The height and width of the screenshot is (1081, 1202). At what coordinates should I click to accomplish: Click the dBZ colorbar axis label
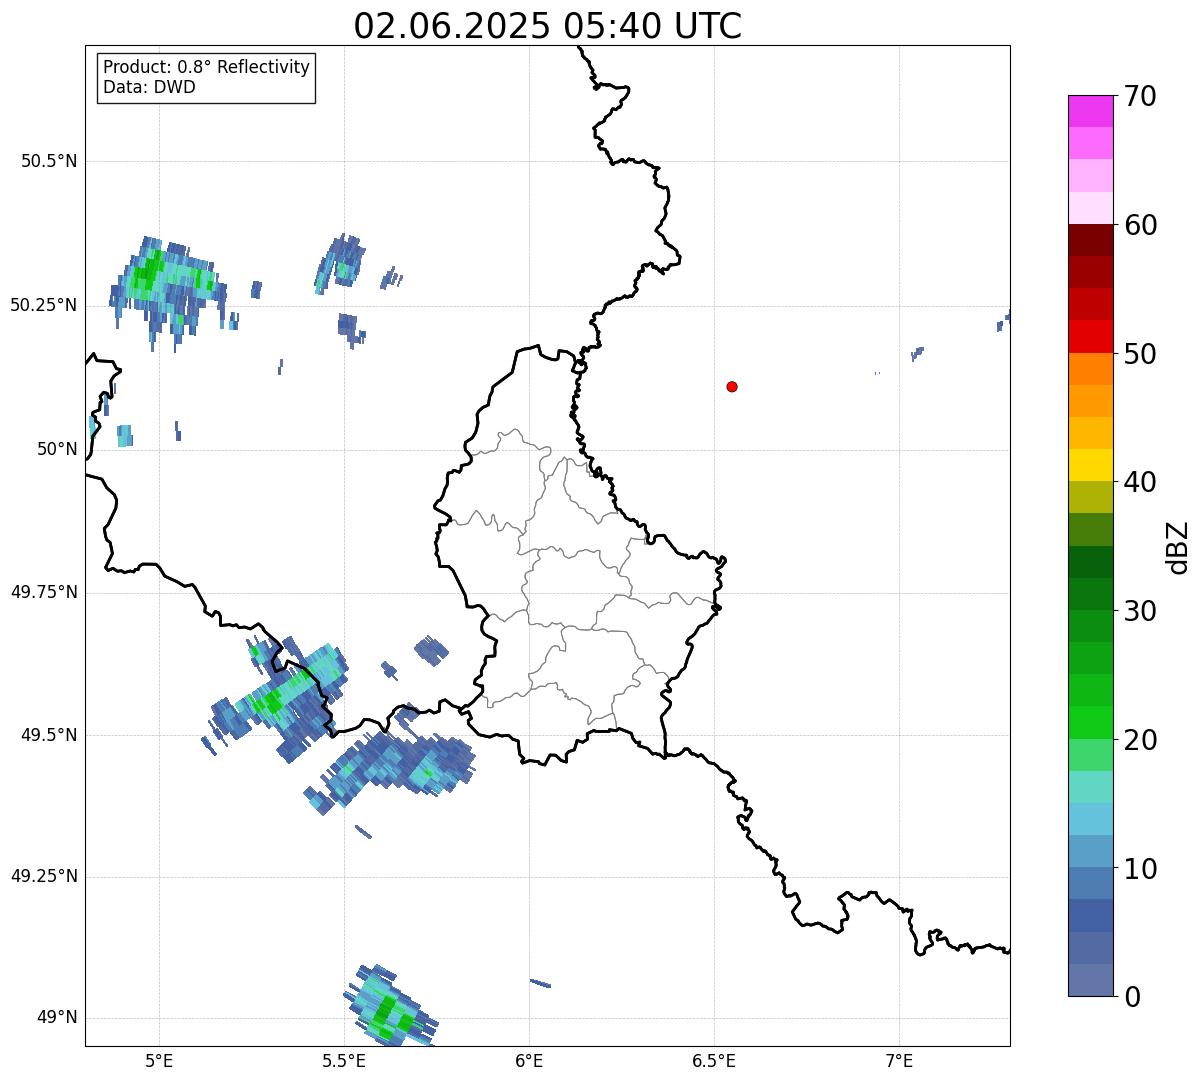[1178, 547]
